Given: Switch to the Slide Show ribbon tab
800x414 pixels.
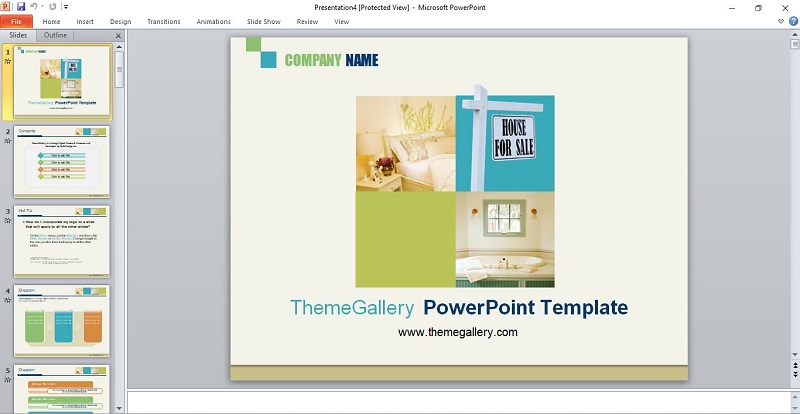Looking at the screenshot, I should click(x=264, y=21).
